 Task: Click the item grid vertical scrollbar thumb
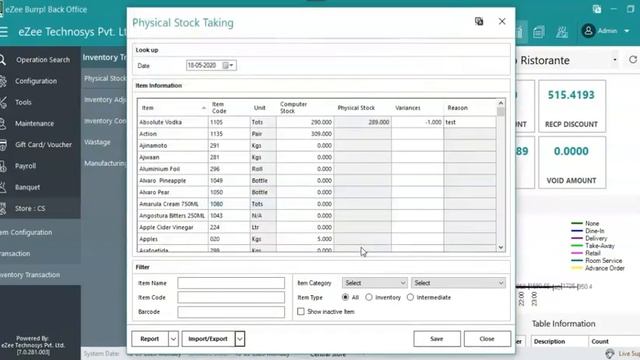pos(501,111)
